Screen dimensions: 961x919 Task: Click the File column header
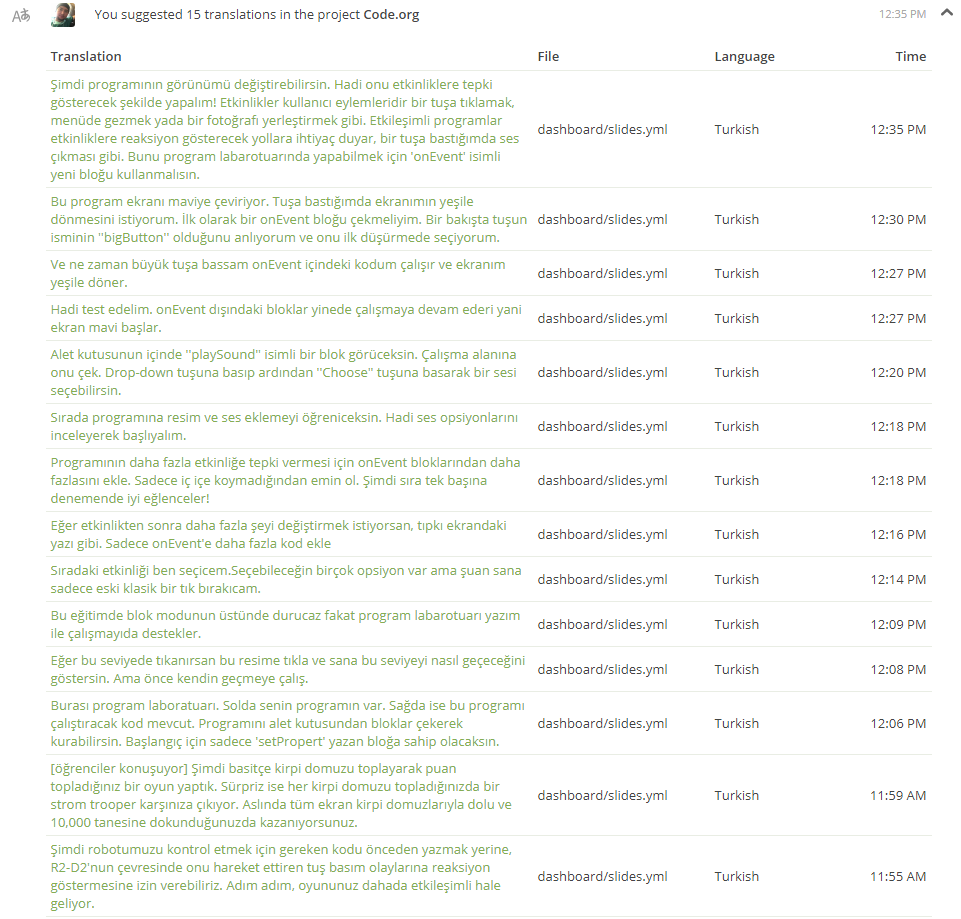click(x=548, y=56)
